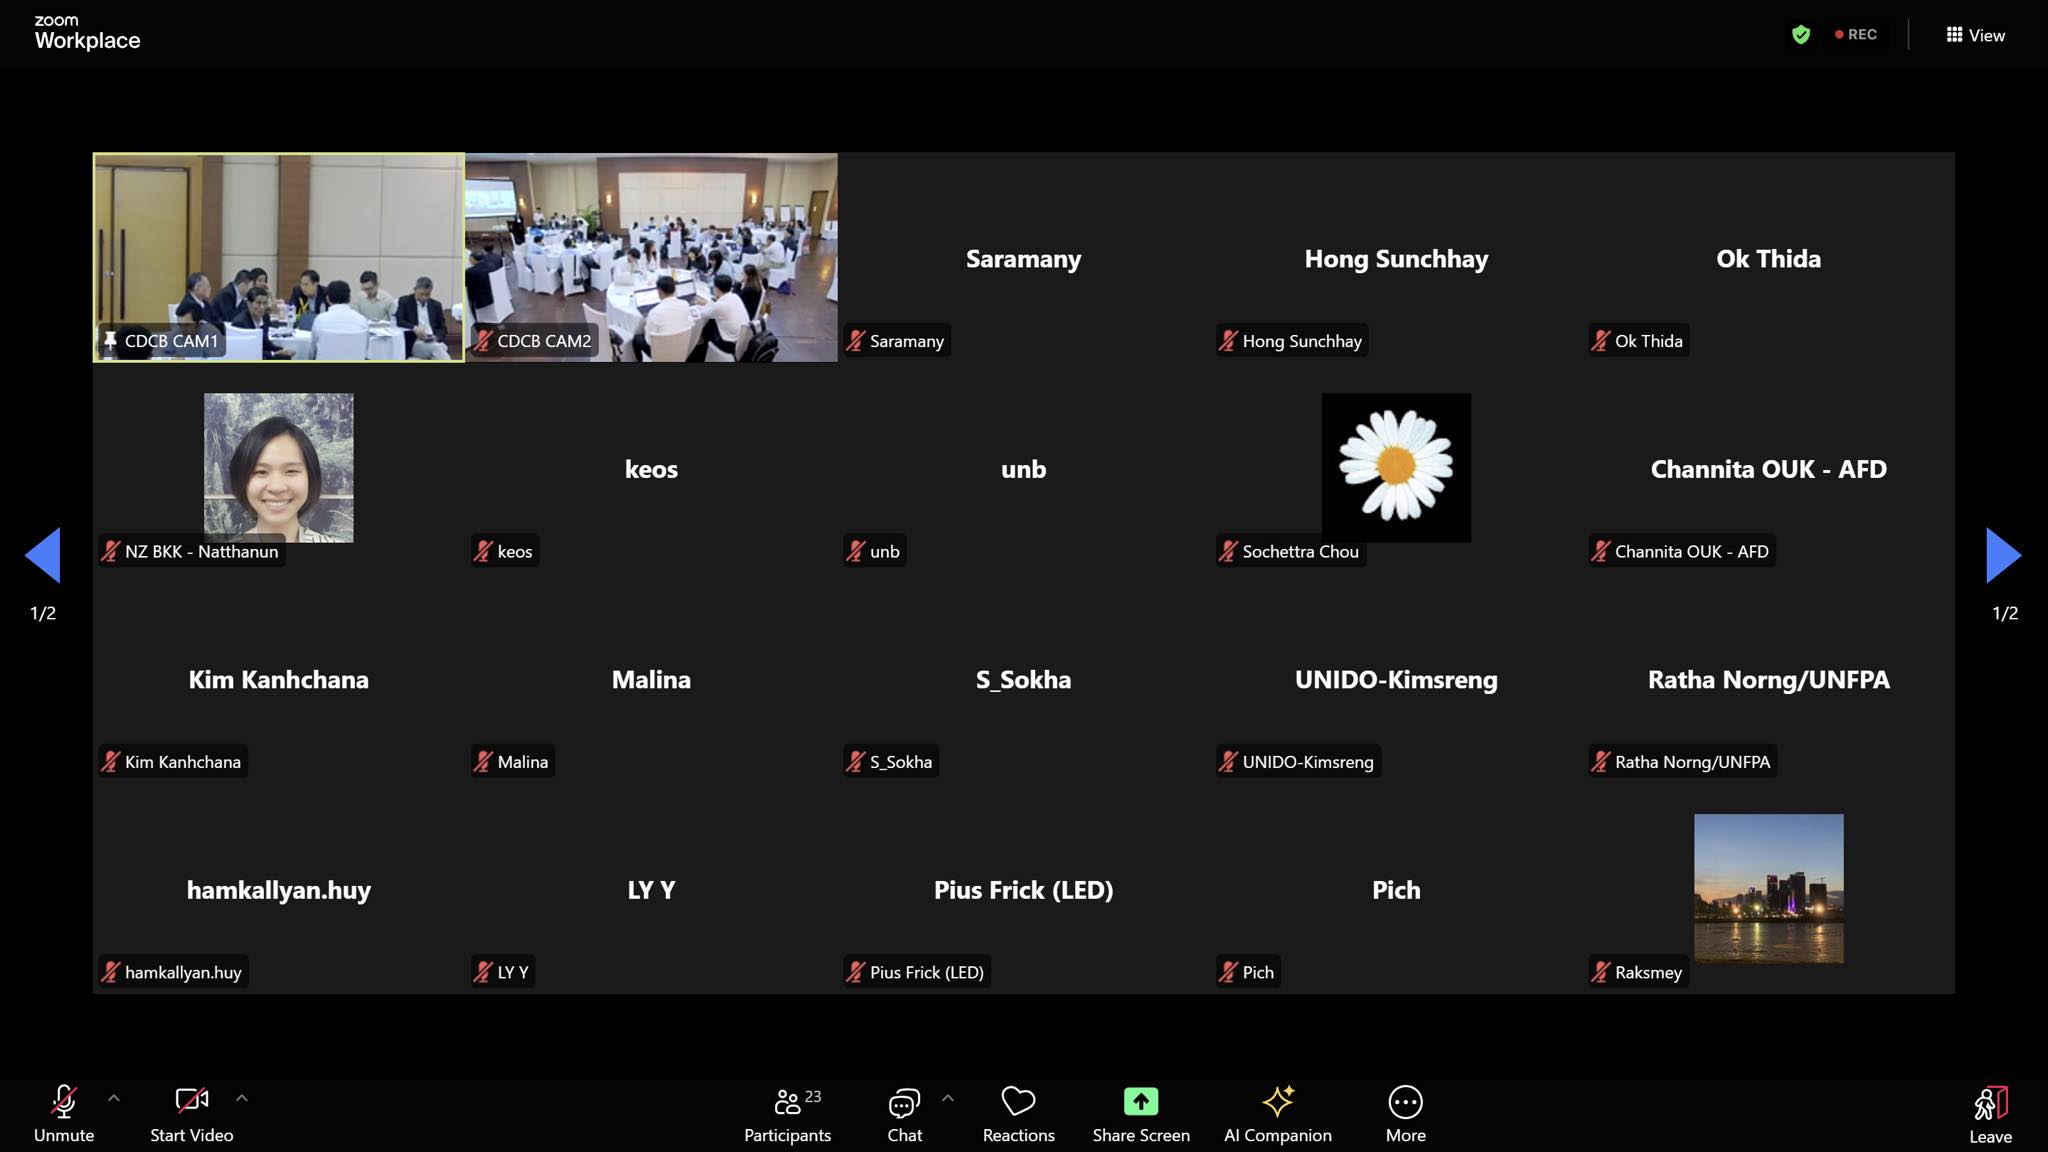Image resolution: width=2048 pixels, height=1152 pixels.
Task: Click the Sochettra Chou daisy profile picture
Action: 1396,467
